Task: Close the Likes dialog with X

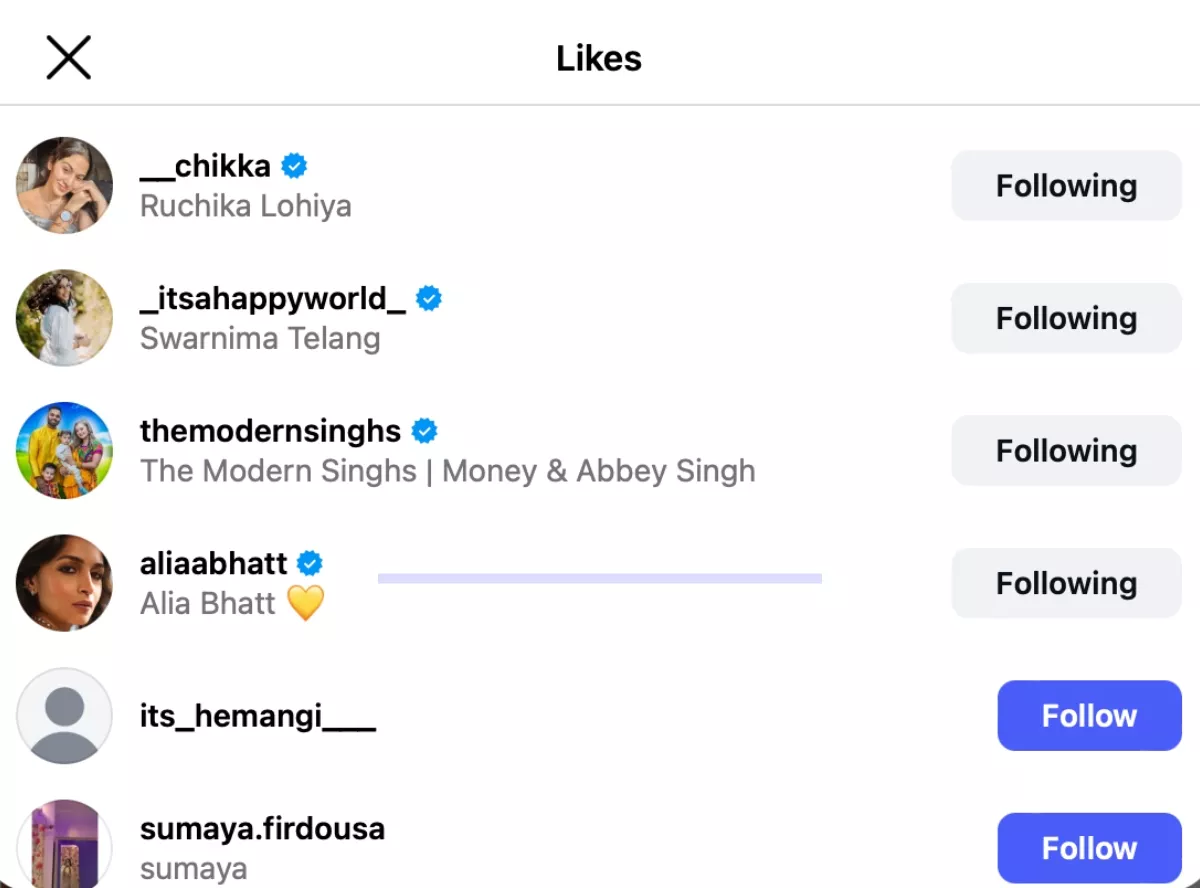Action: point(68,58)
